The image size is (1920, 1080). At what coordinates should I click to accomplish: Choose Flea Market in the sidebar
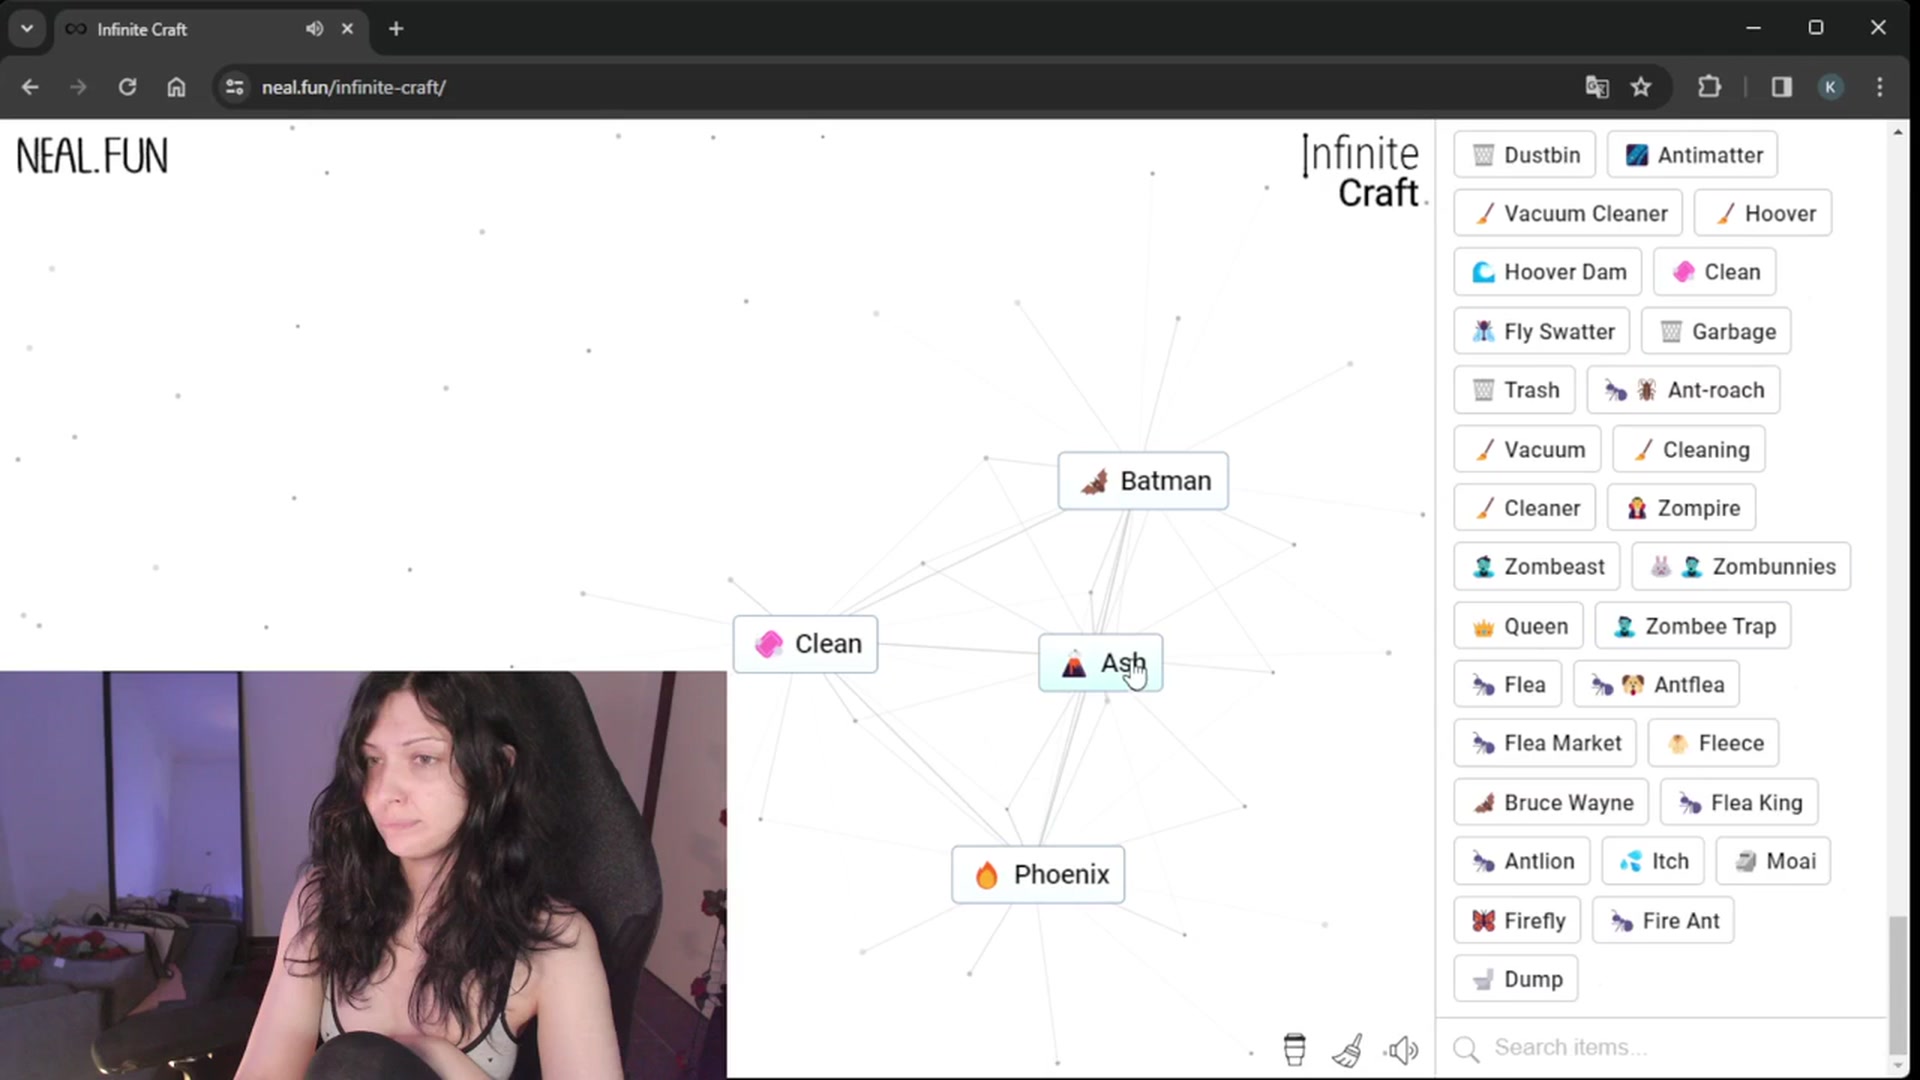[1545, 743]
